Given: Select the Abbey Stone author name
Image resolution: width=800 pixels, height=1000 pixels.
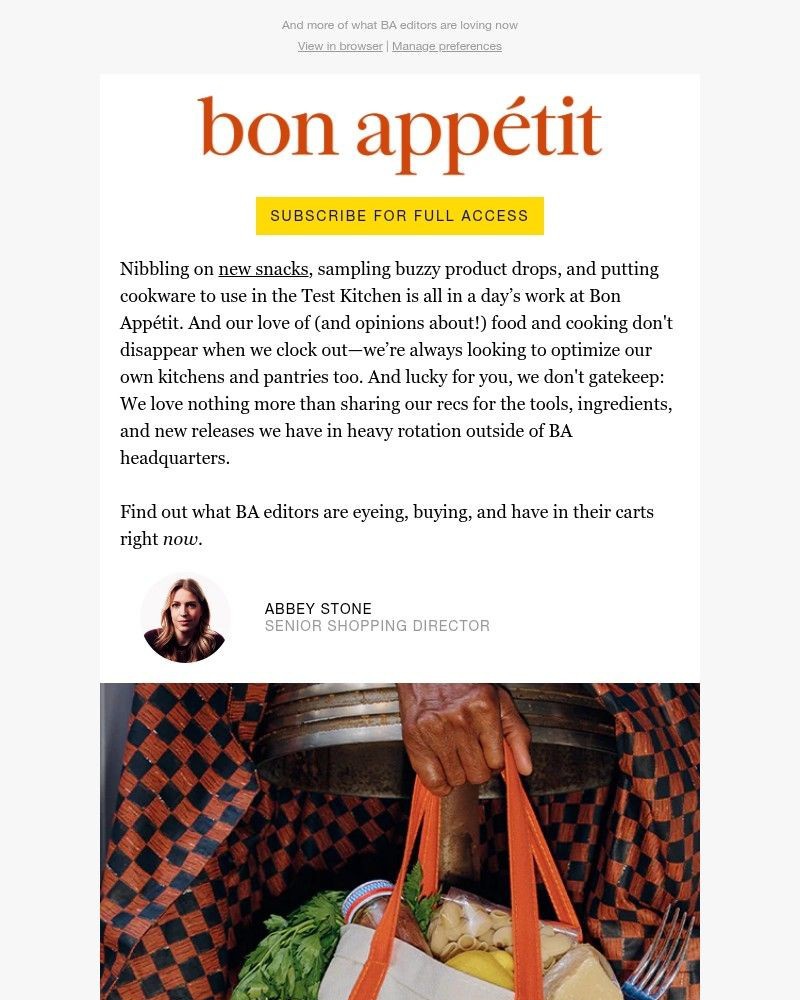Looking at the screenshot, I should pyautogui.click(x=318, y=609).
